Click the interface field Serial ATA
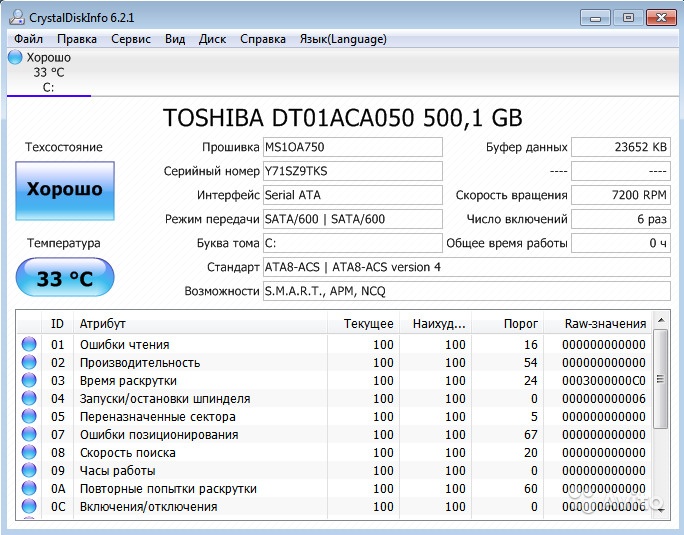684x535 pixels. coord(352,195)
